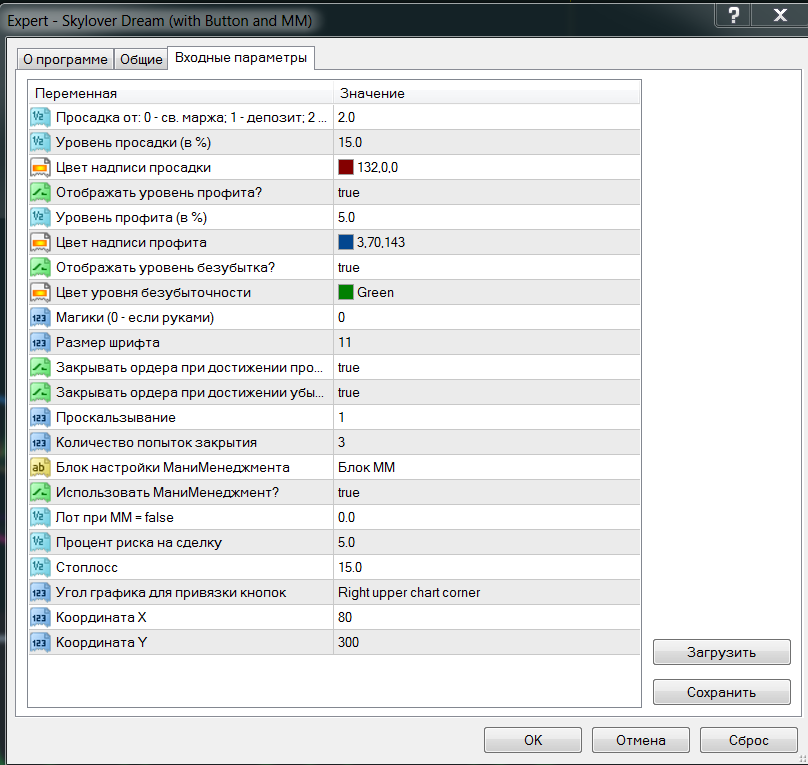This screenshot has width=808, height=765.
Task: Click the string 'ab' icon beside 'Блок настройки МаниМенеджмента'
Action: [40, 467]
